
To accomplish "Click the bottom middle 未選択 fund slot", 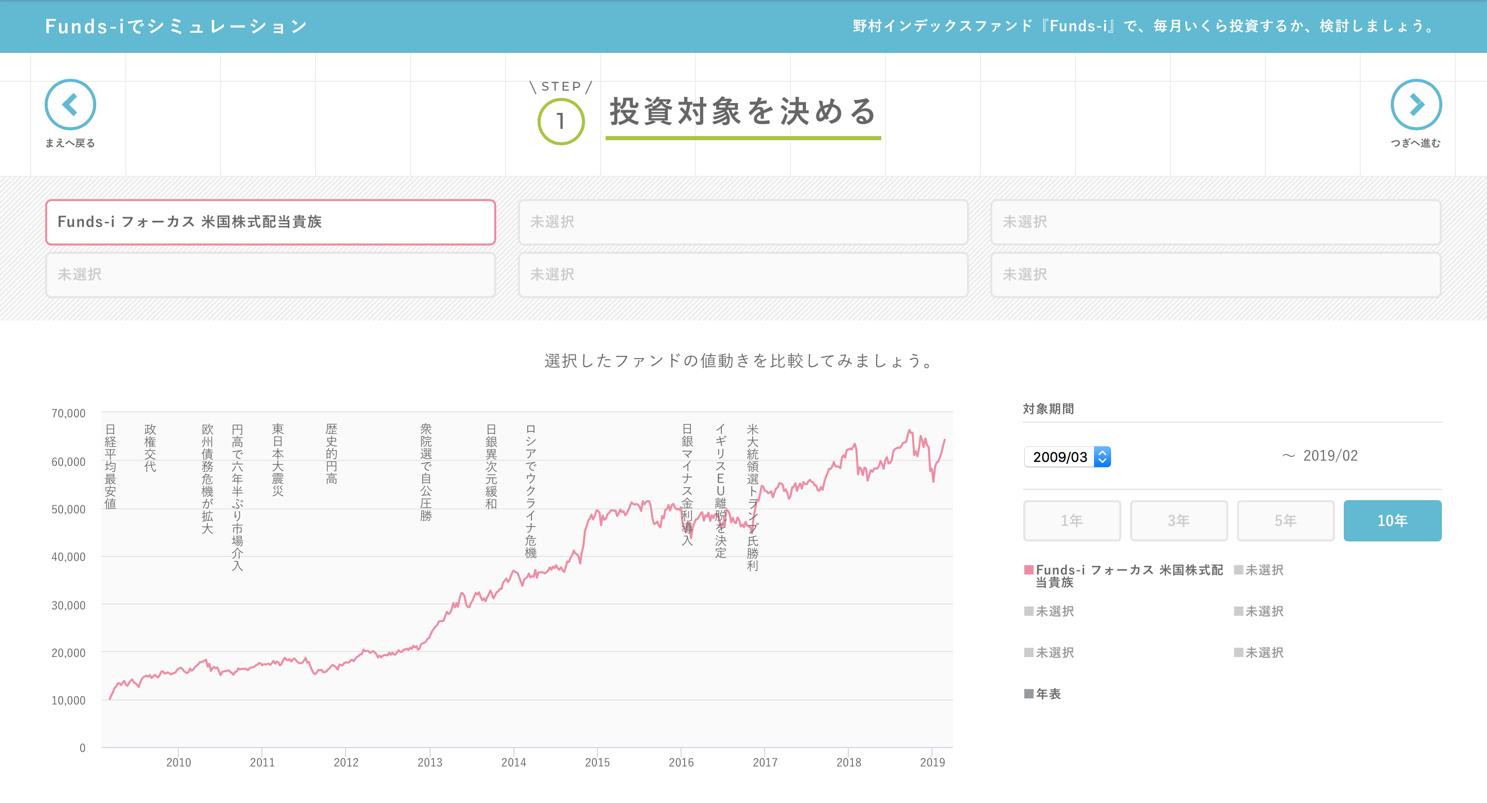I will click(743, 275).
